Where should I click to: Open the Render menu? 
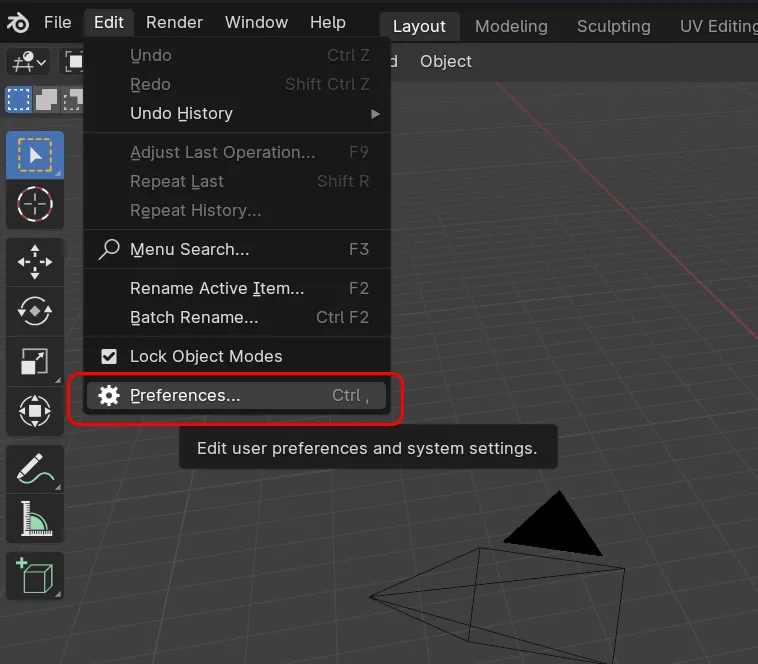(x=174, y=22)
